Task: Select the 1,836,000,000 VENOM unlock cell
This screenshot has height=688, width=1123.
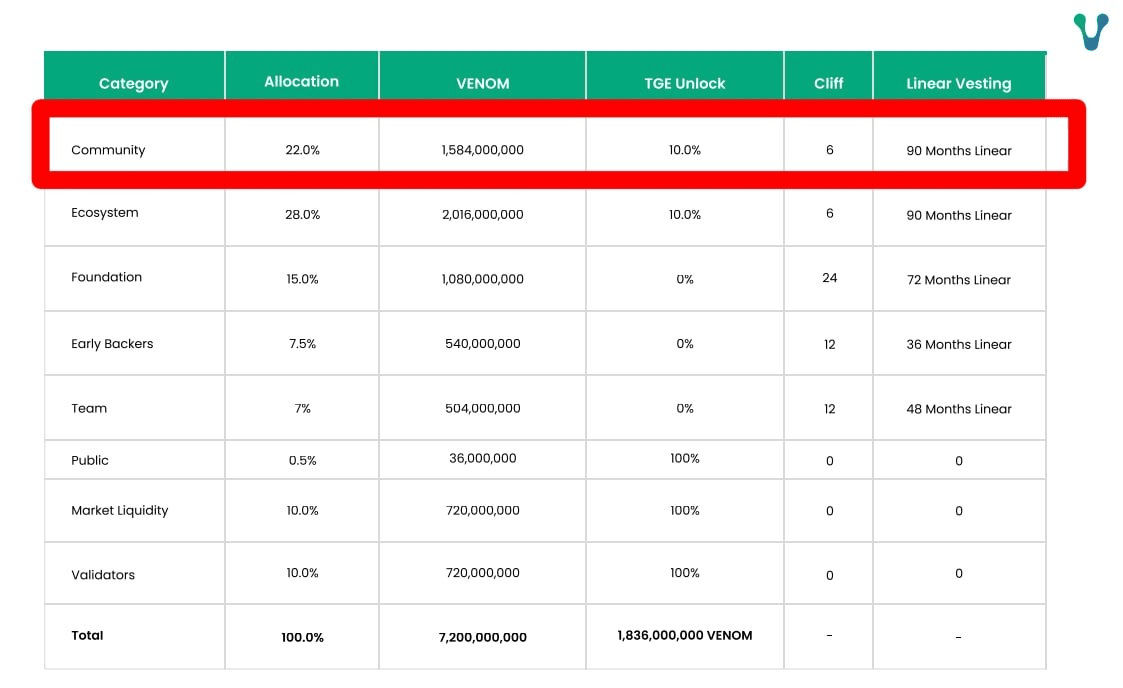Action: (x=685, y=635)
